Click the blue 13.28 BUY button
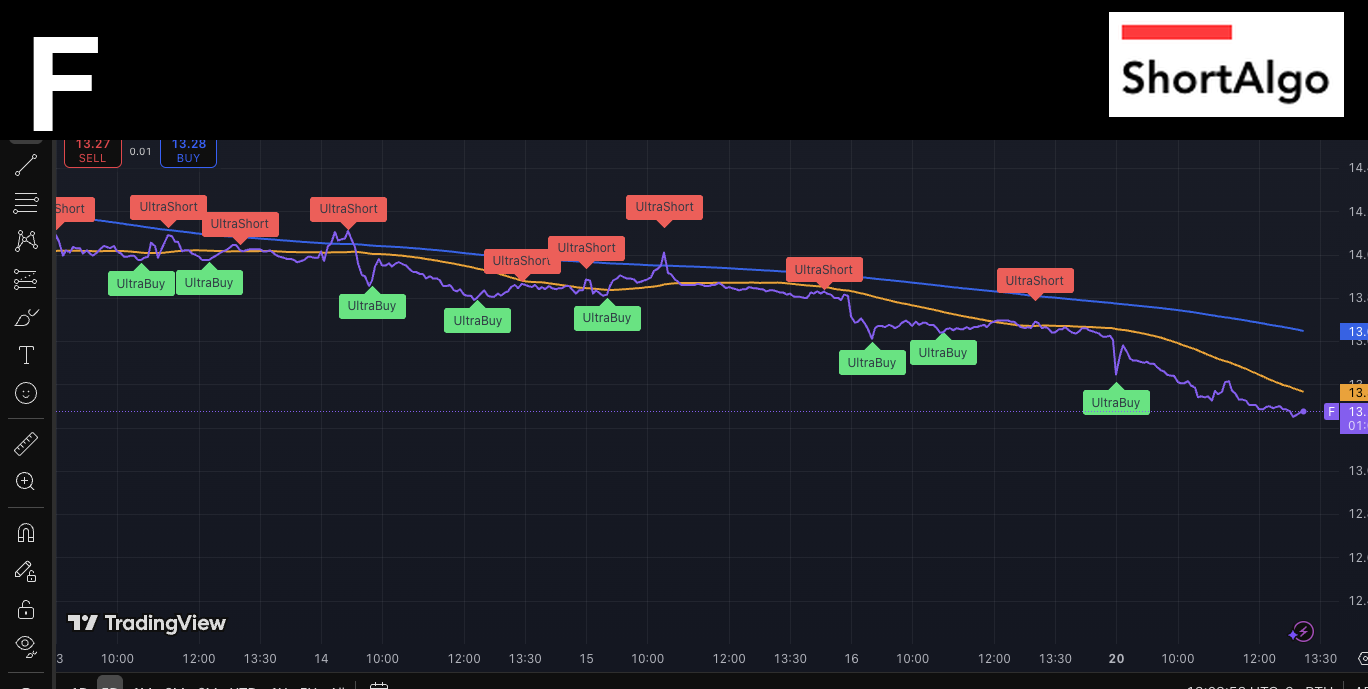1368x689 pixels. (188, 151)
